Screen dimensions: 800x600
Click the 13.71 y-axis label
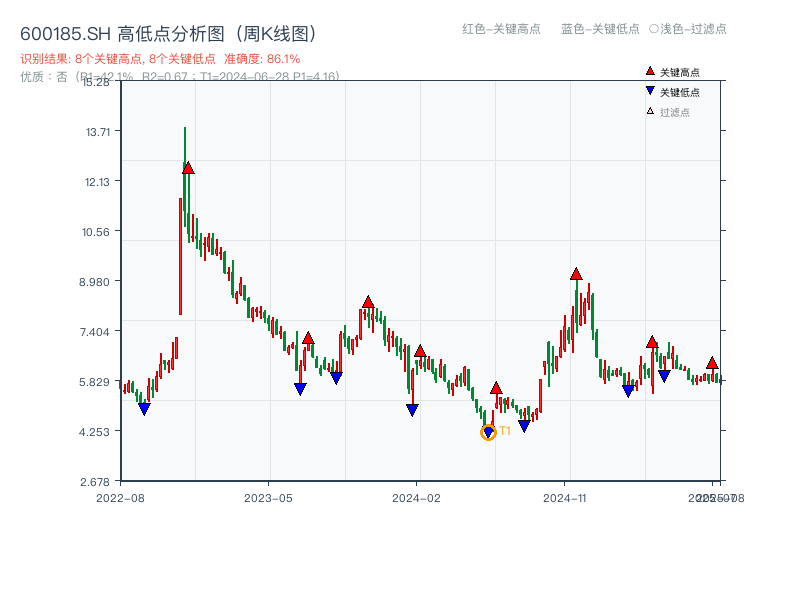pos(98,132)
